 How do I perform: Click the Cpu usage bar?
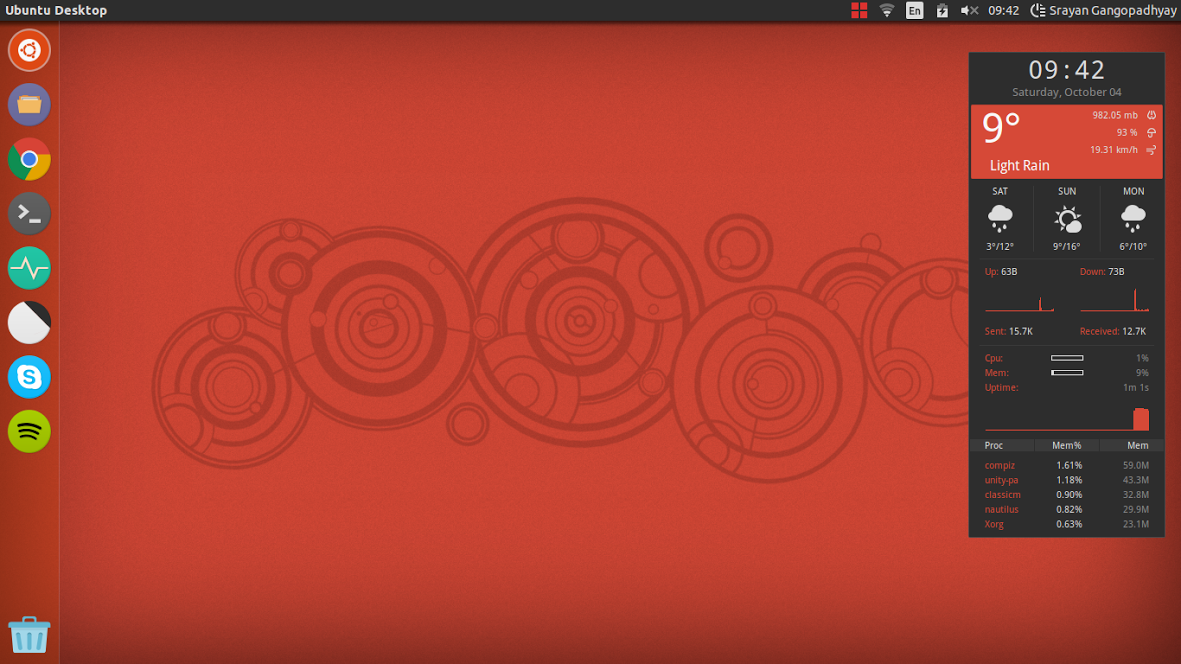click(x=1067, y=358)
